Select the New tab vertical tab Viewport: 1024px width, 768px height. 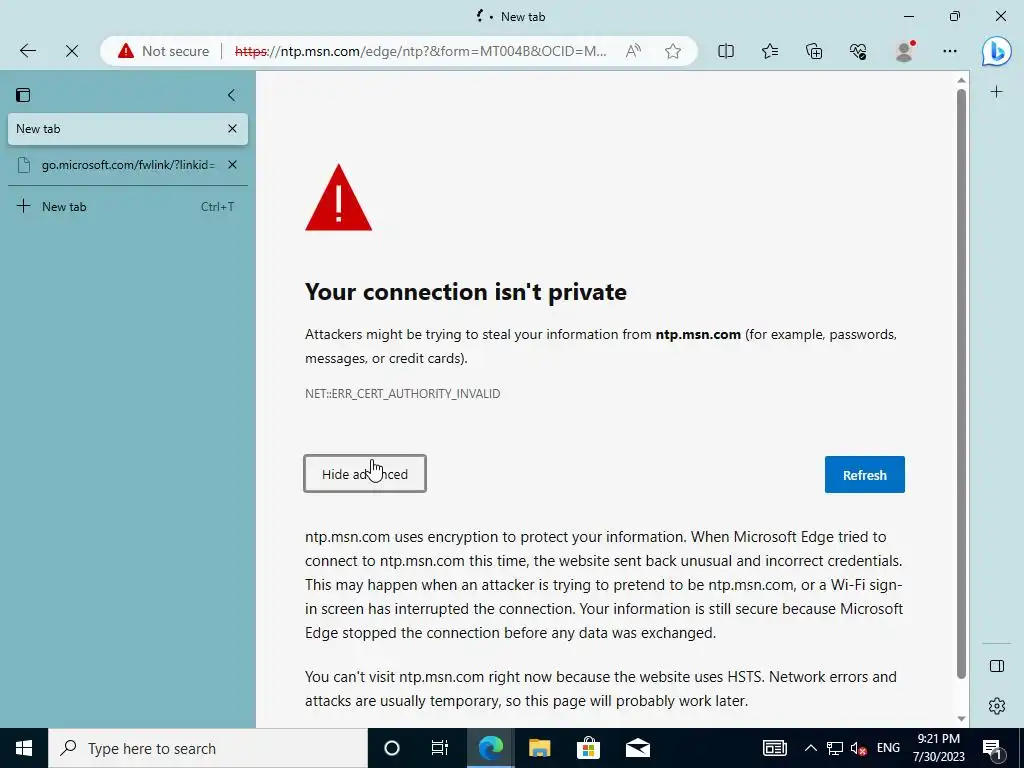point(128,129)
